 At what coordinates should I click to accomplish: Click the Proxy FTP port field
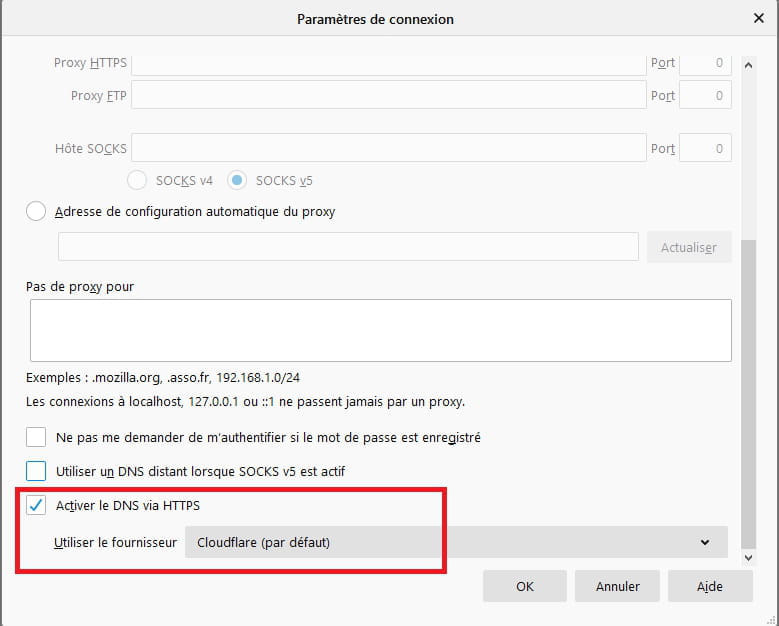point(705,95)
